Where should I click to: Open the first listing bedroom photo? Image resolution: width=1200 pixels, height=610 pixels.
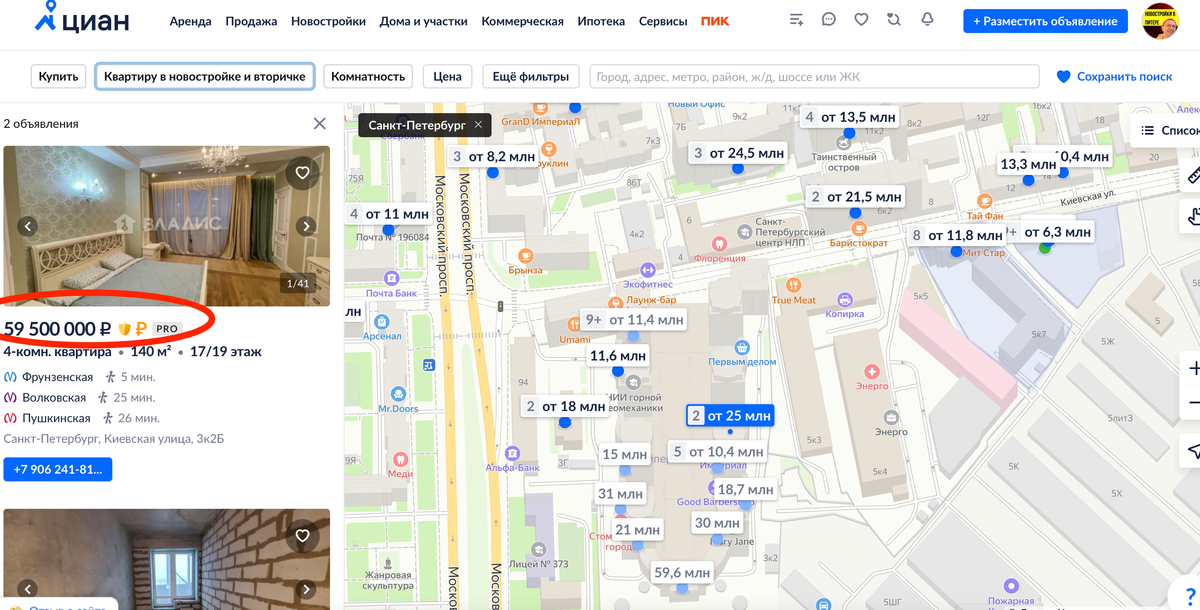[x=167, y=226]
